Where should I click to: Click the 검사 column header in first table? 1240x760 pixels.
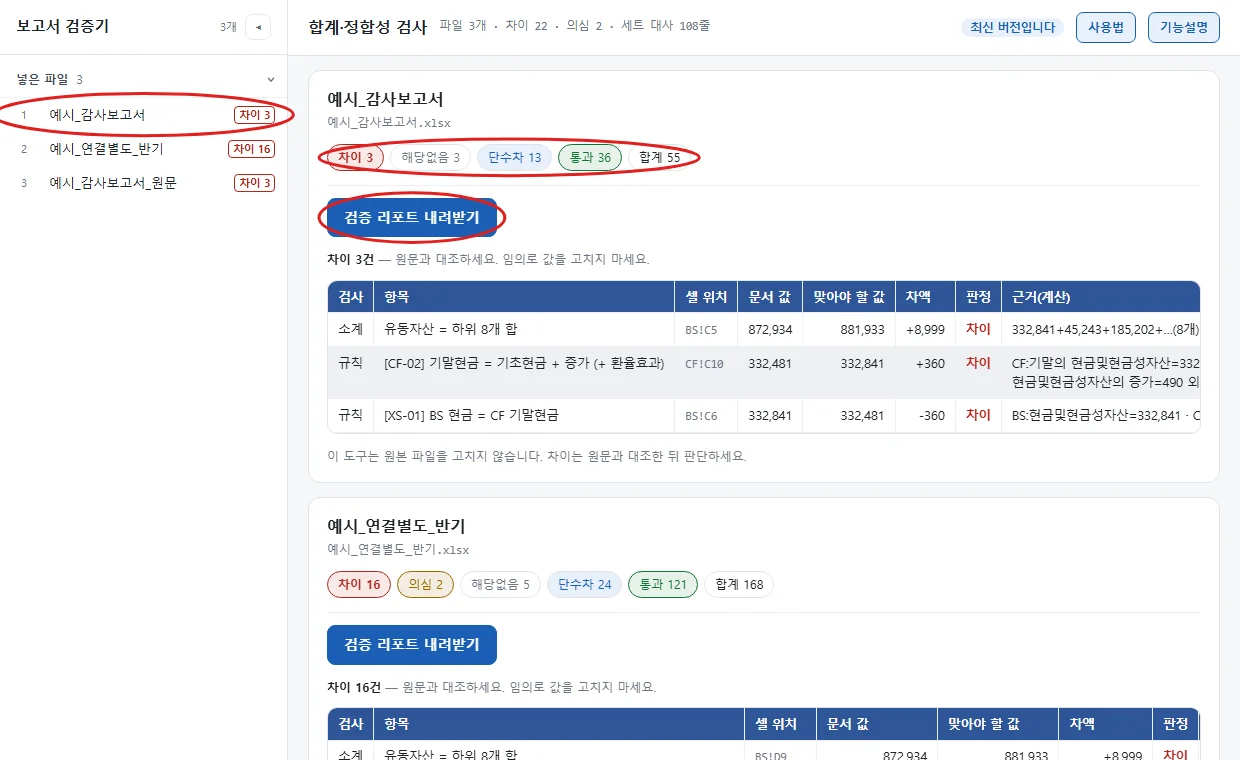pos(350,297)
